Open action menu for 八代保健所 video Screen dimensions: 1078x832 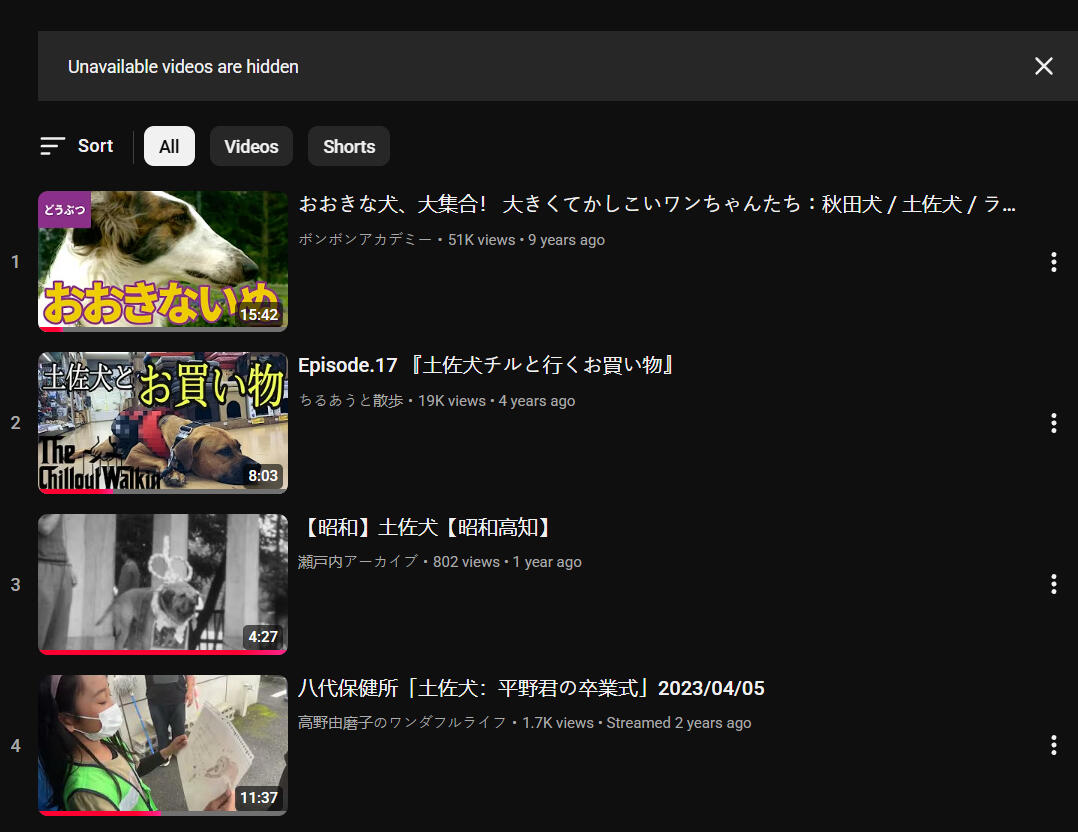(1053, 745)
